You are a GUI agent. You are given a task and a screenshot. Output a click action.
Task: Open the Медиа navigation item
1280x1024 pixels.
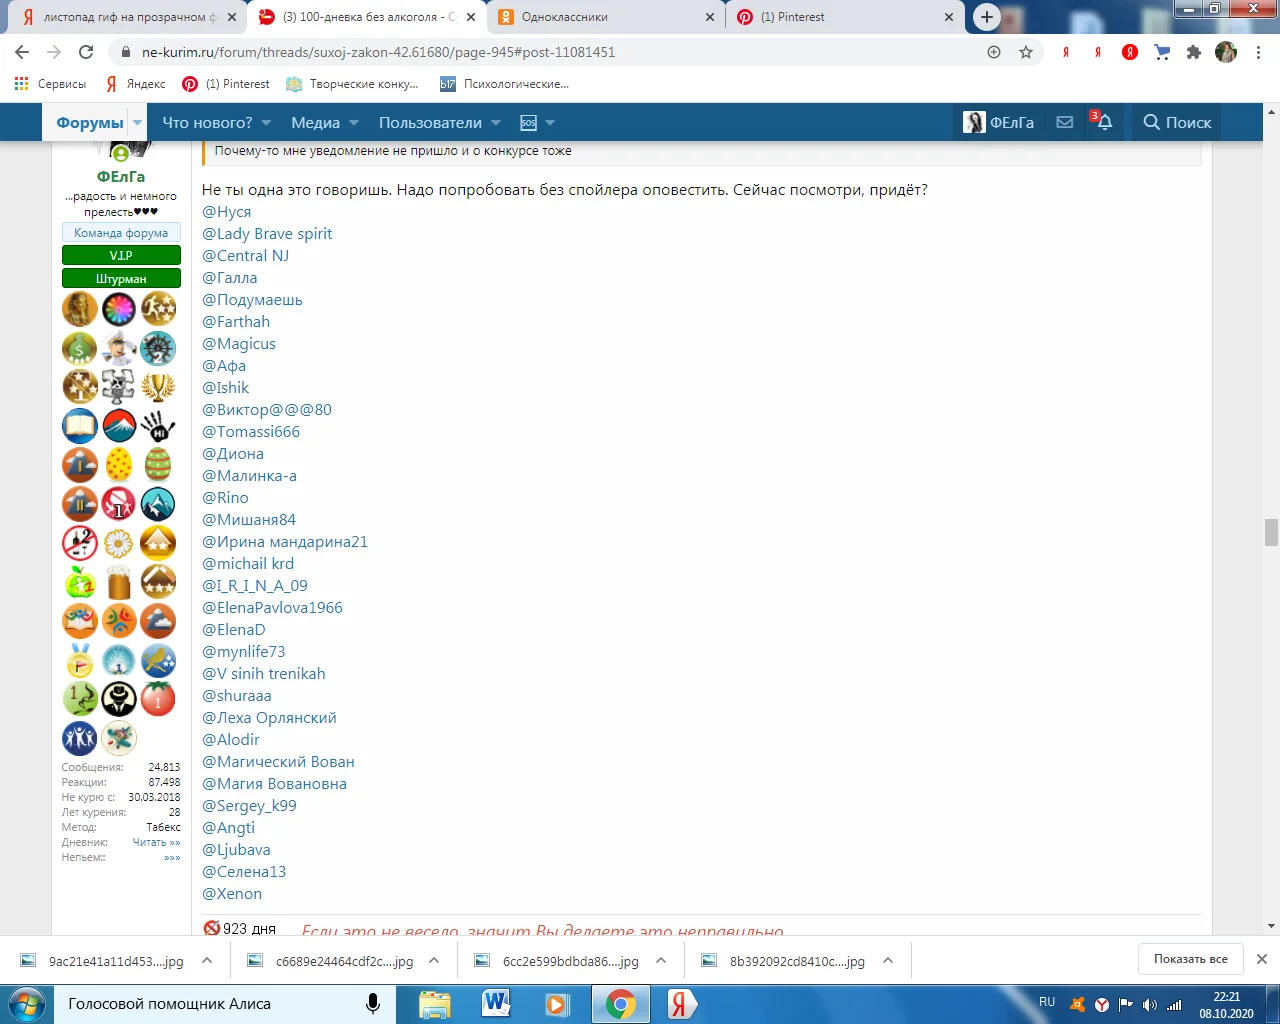pyautogui.click(x=315, y=123)
